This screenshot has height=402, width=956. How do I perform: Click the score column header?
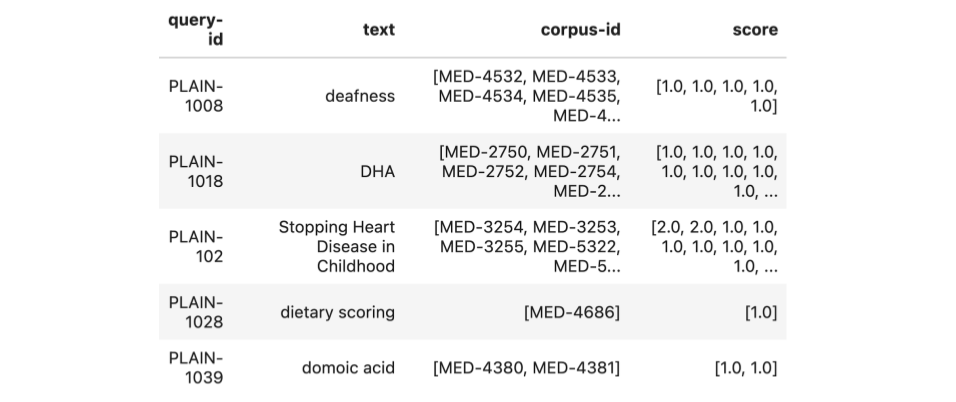(x=755, y=30)
